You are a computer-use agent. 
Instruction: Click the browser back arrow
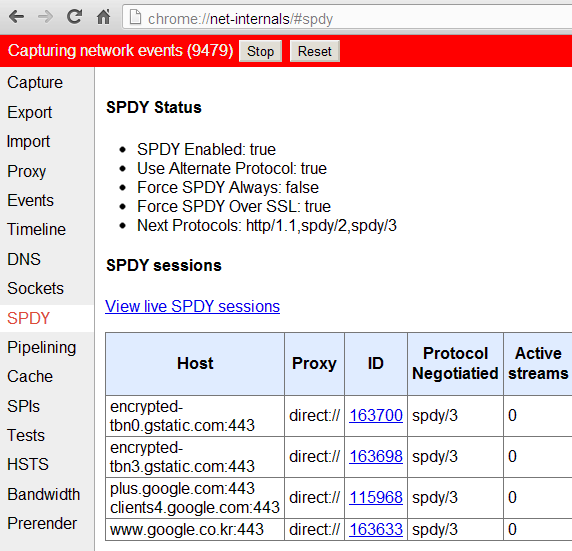pos(16,17)
